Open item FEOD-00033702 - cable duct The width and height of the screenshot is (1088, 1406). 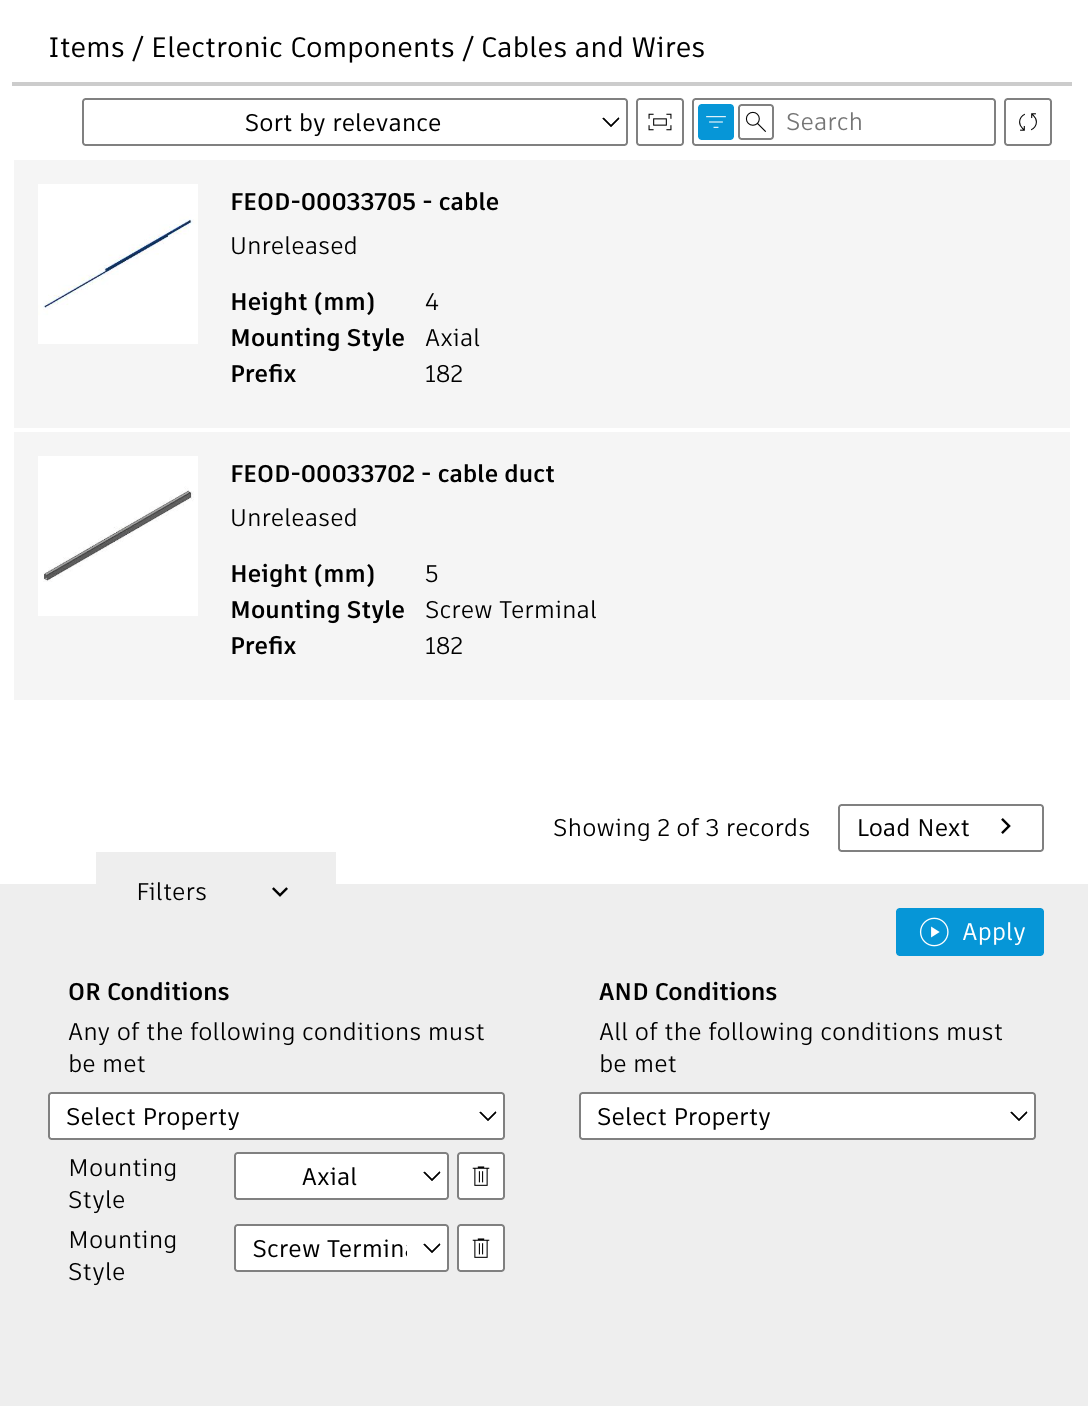(392, 474)
